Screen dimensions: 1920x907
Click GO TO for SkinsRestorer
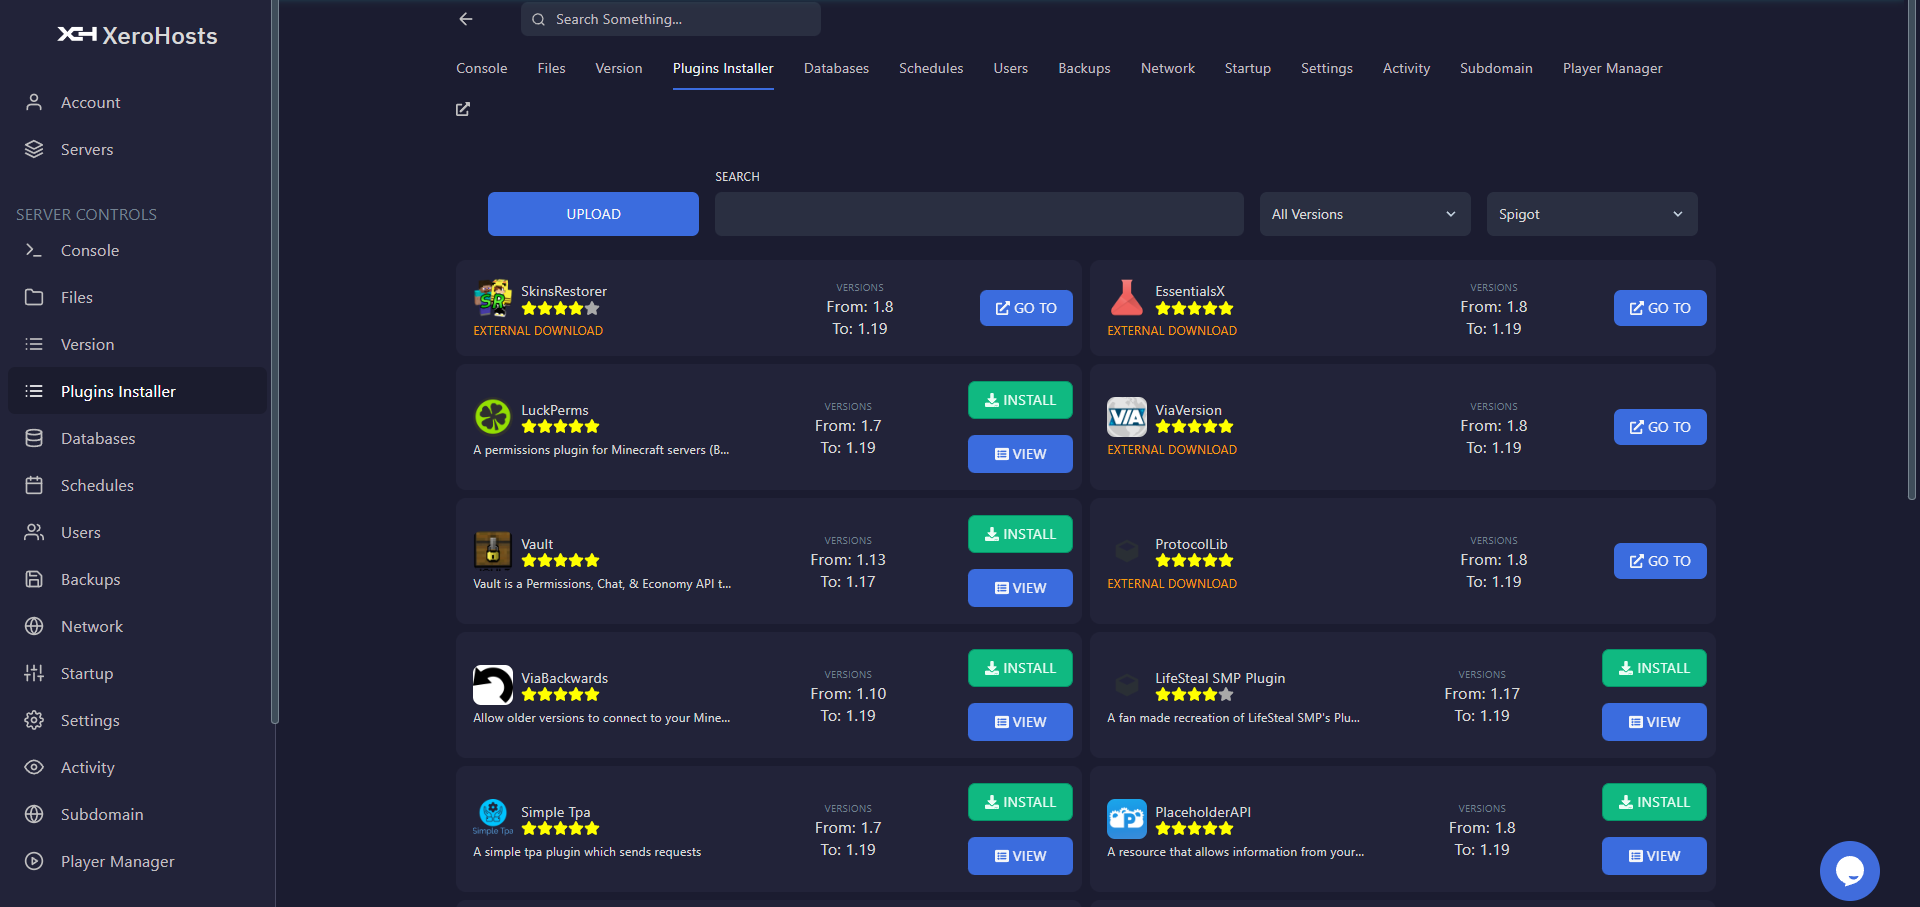click(1026, 308)
